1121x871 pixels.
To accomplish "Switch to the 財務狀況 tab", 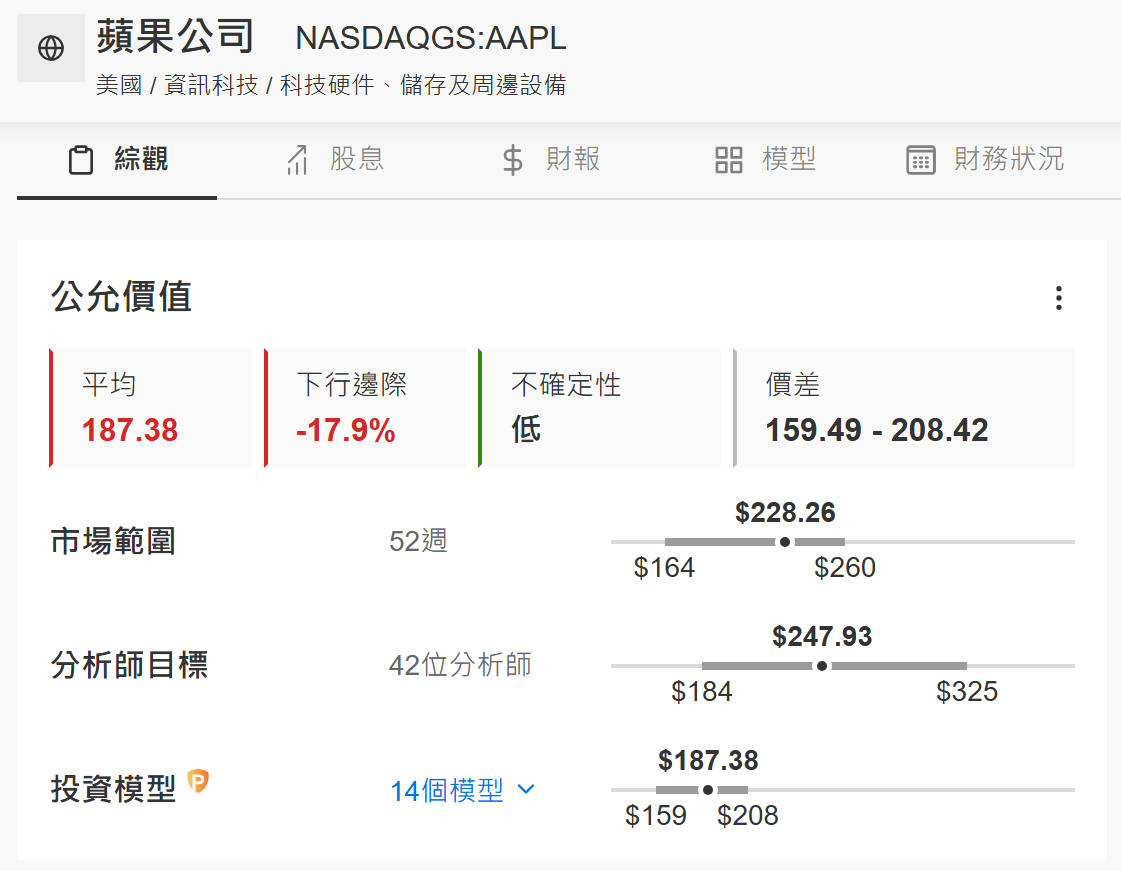I will click(x=1008, y=159).
